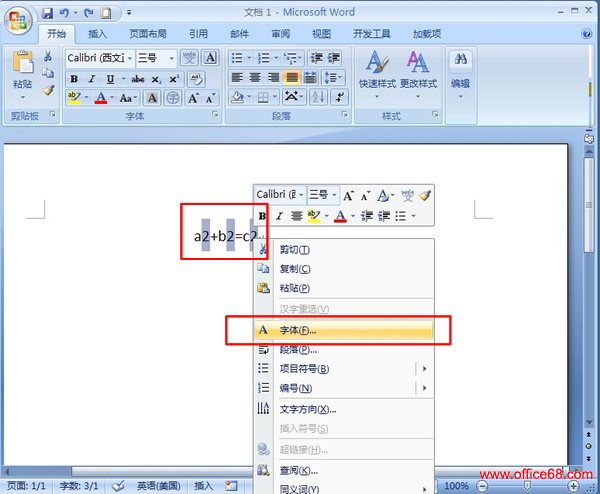Choose Copy (复制) from context menu
The image size is (600, 494).
pos(344,269)
